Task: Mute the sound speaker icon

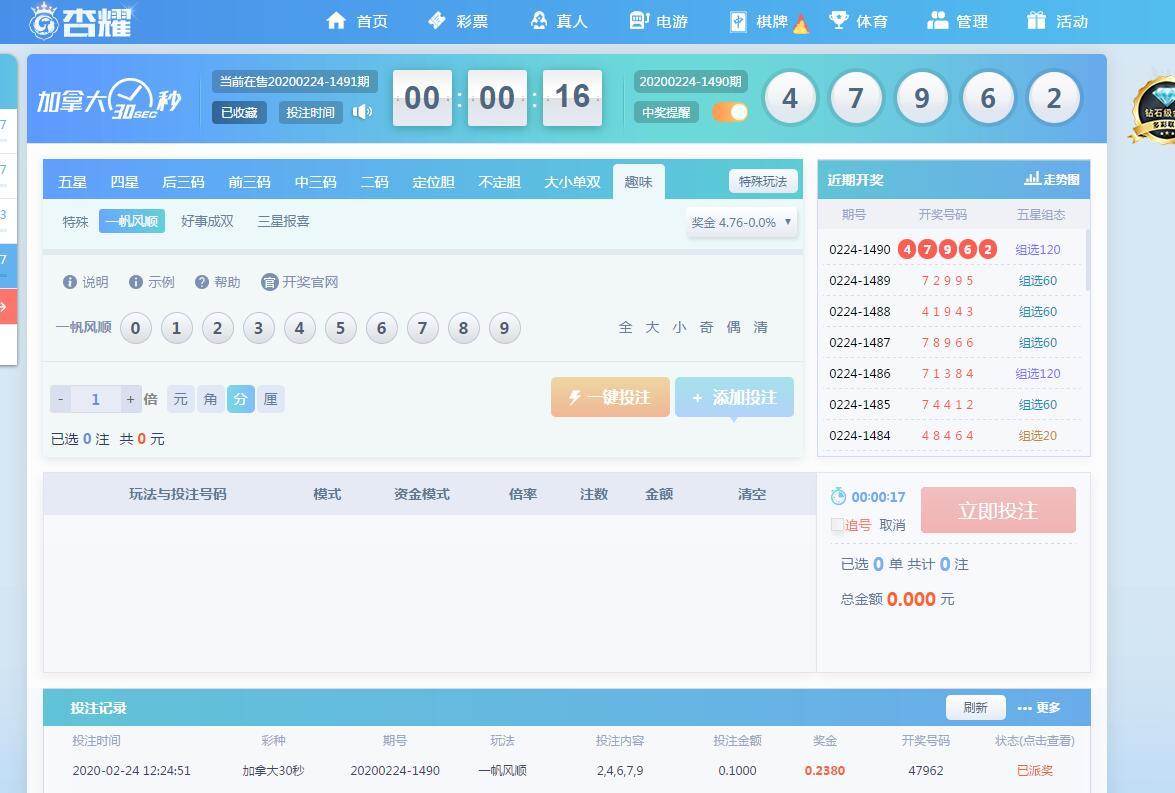Action: tap(363, 112)
